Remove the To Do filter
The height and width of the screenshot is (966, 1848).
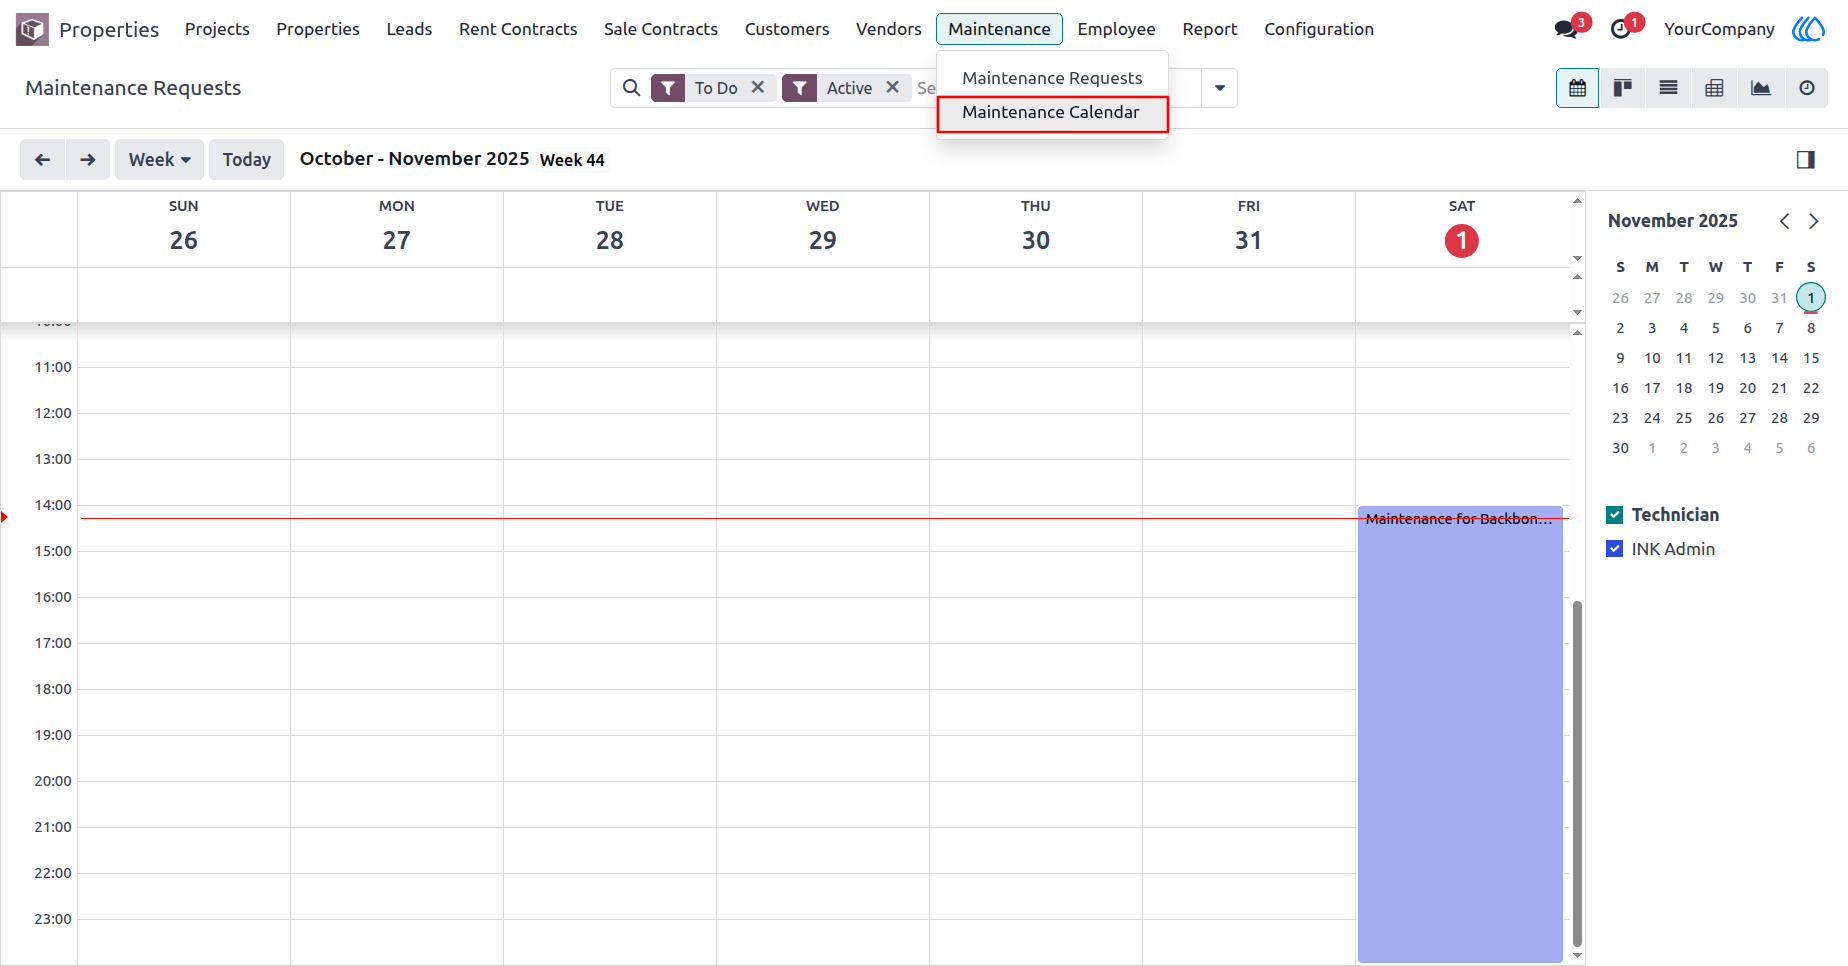coord(758,87)
